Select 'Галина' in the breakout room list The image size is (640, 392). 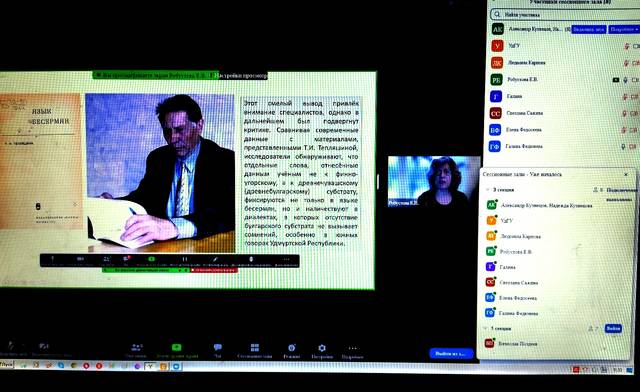tap(507, 267)
